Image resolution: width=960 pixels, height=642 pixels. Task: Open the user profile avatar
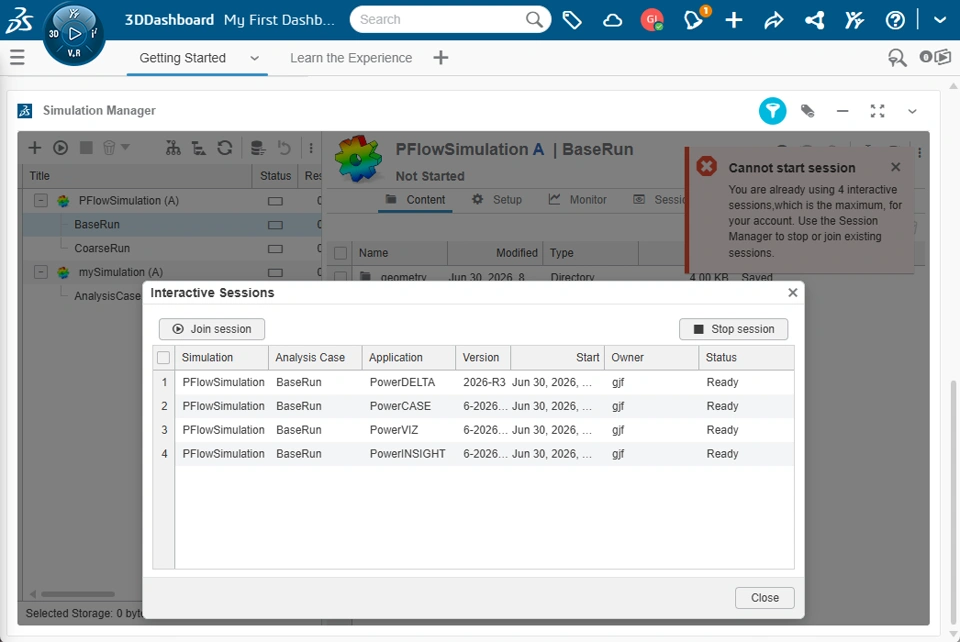[x=652, y=20]
